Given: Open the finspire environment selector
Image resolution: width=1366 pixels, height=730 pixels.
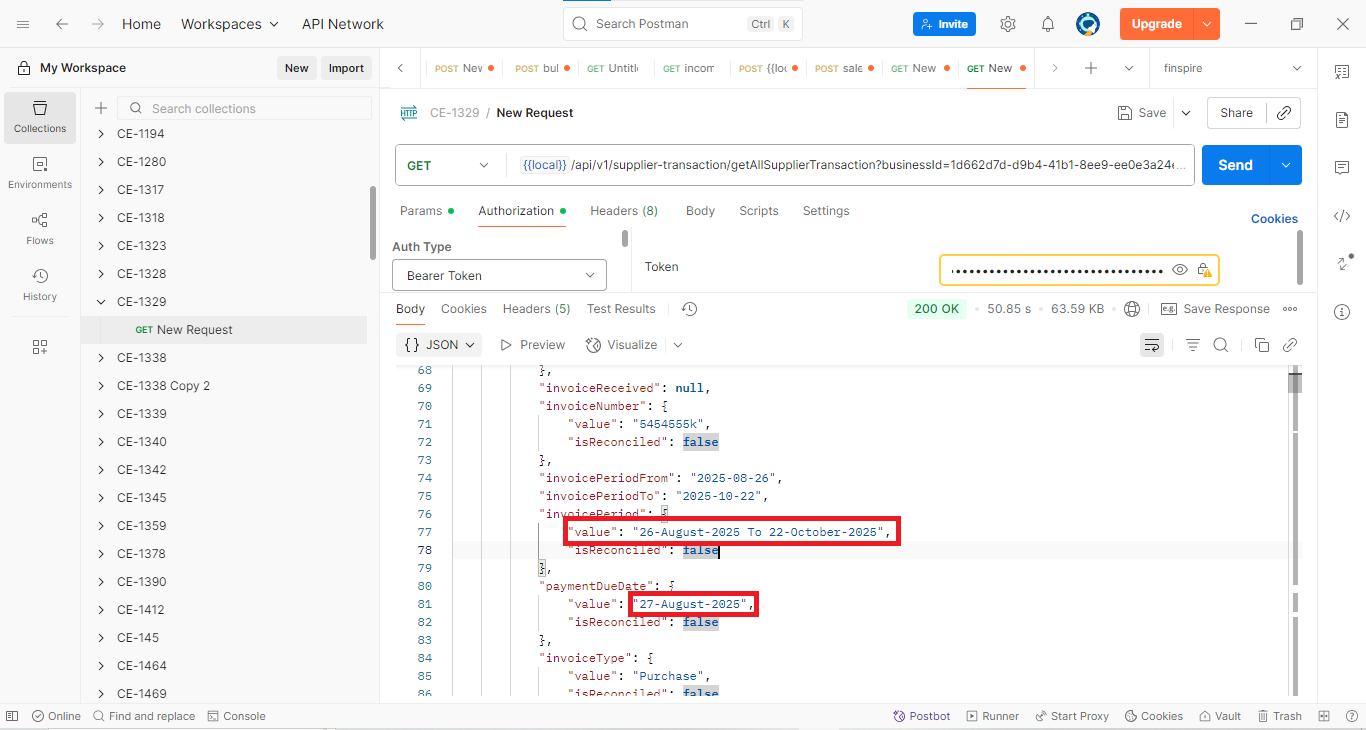Looking at the screenshot, I should [1232, 68].
